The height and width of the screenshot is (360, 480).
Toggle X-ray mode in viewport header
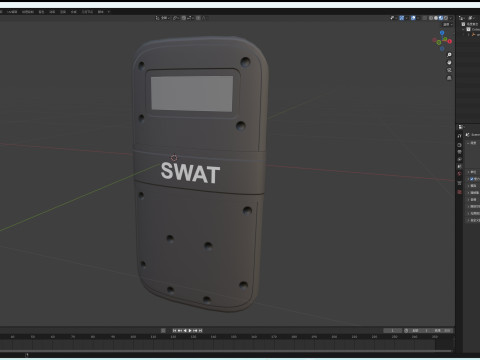pos(424,18)
